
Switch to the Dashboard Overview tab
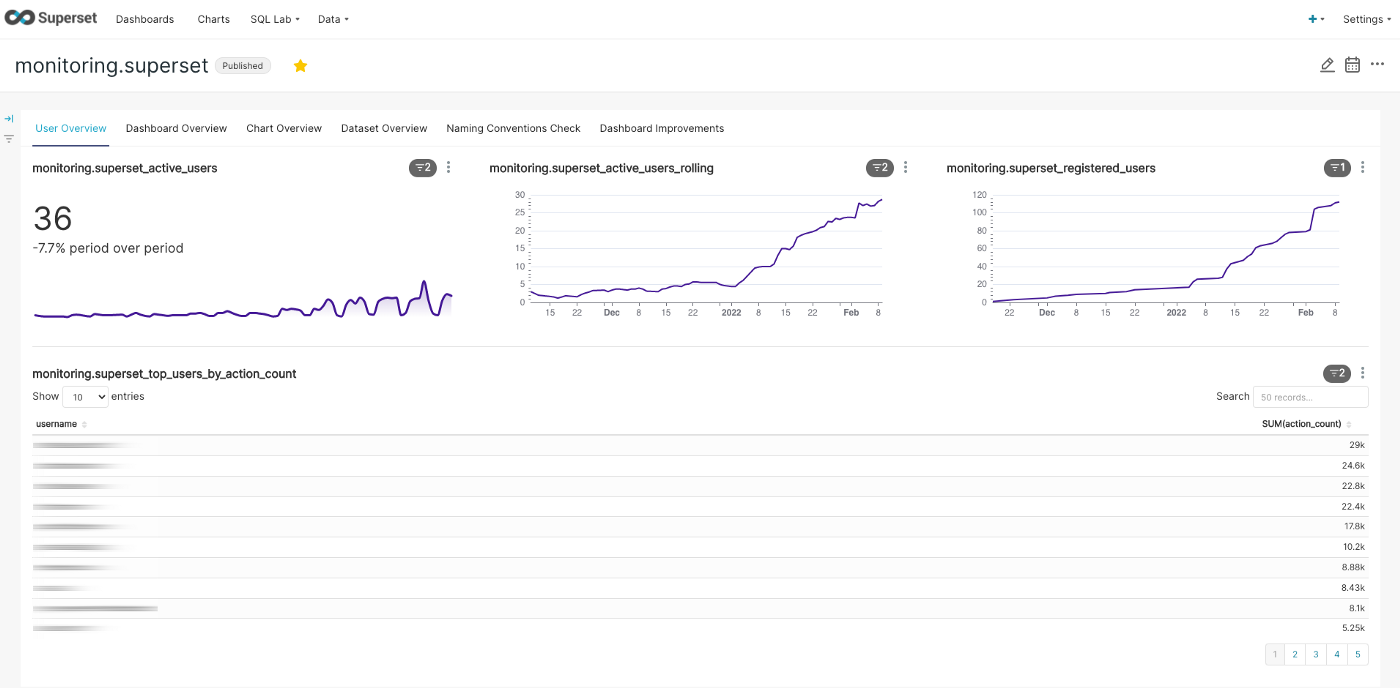(x=176, y=128)
